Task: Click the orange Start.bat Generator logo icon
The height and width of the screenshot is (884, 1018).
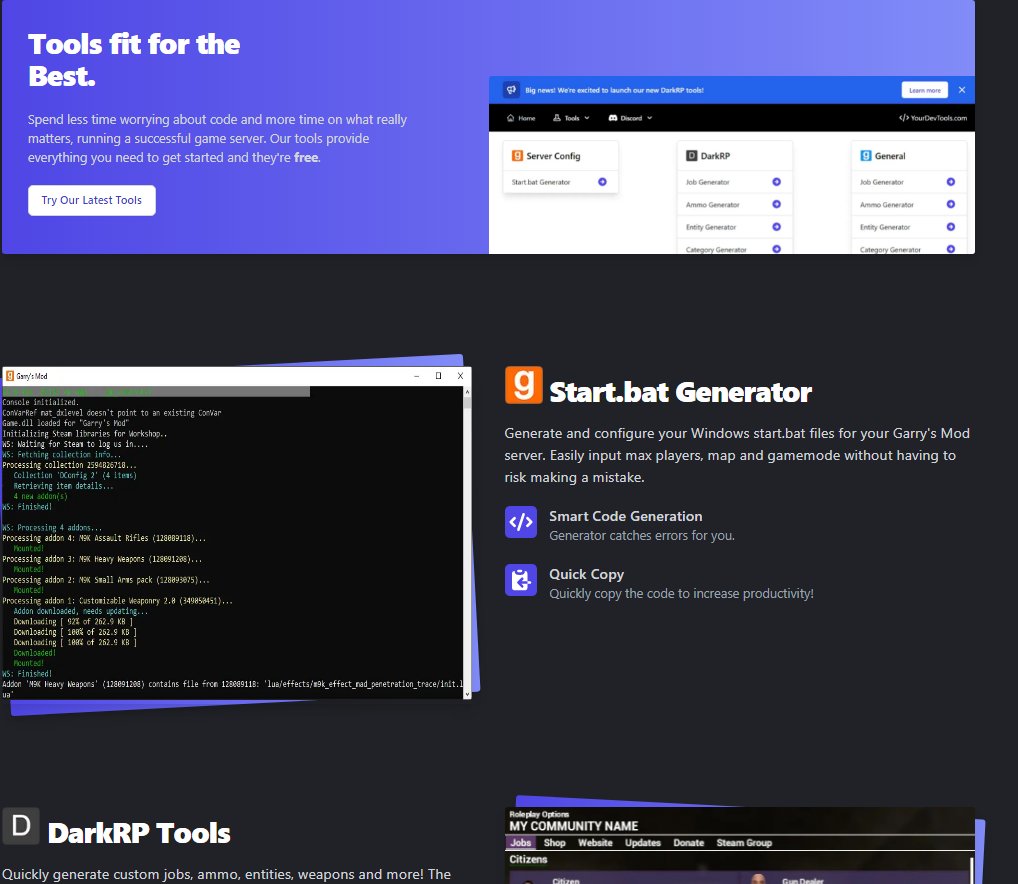Action: [522, 386]
